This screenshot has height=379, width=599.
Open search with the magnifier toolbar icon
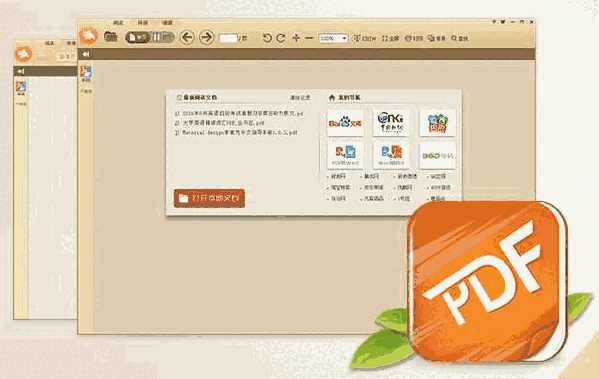pyautogui.click(x=460, y=39)
